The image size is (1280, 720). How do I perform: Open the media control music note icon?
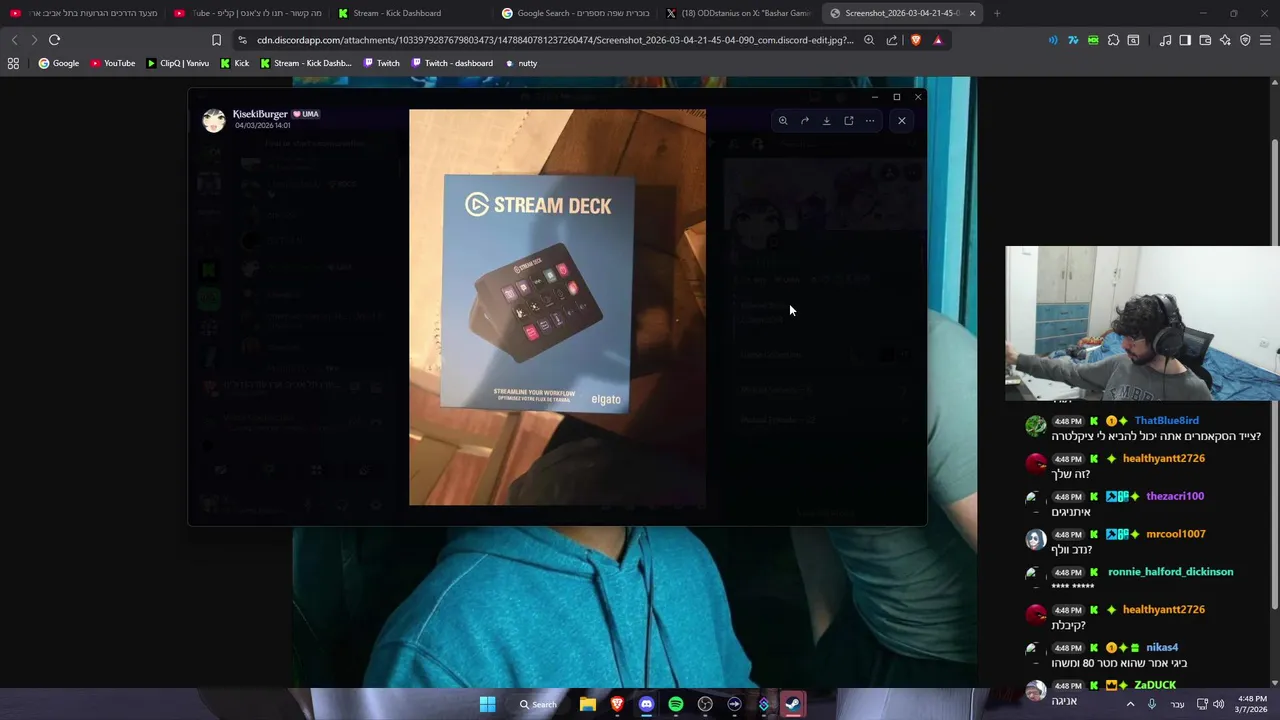click(1165, 40)
